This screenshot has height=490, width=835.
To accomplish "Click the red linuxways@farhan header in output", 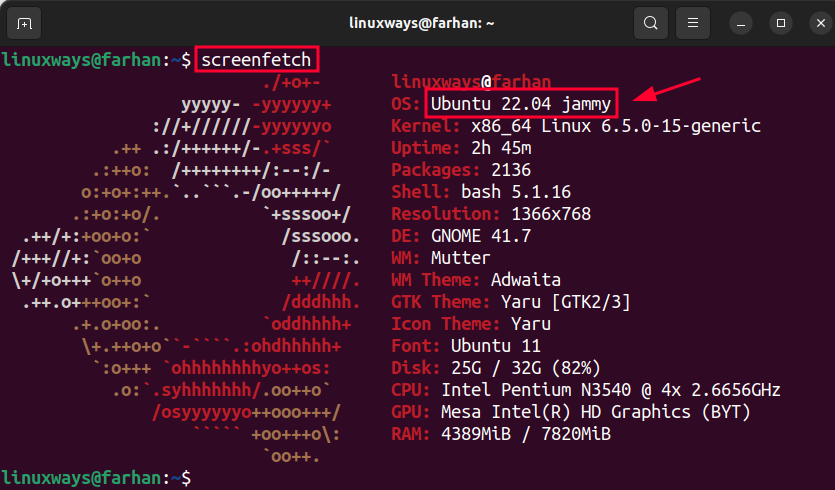I will click(471, 81).
